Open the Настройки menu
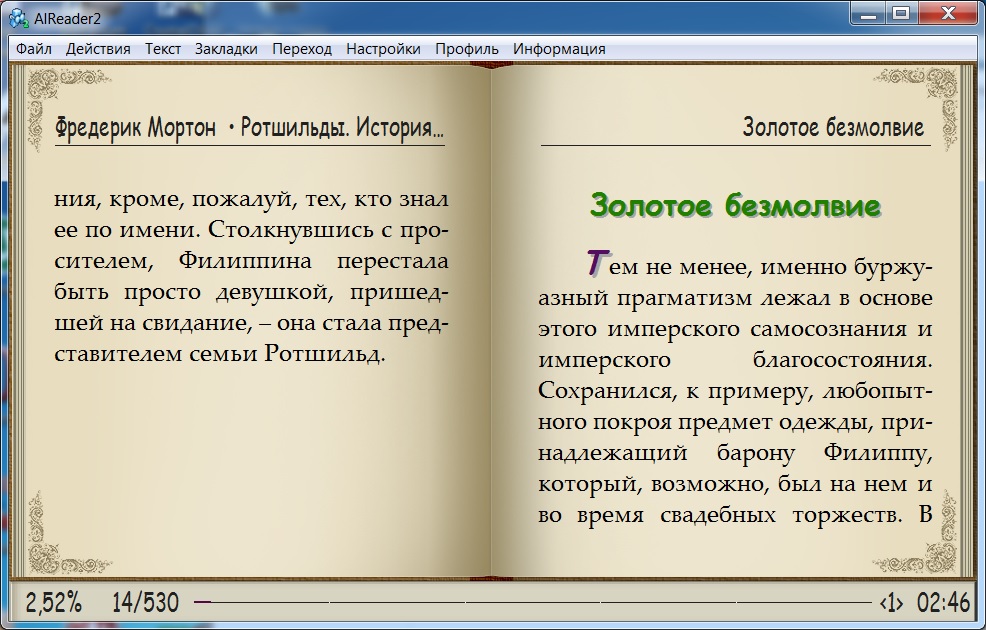This screenshot has height=630, width=986. 384,49
